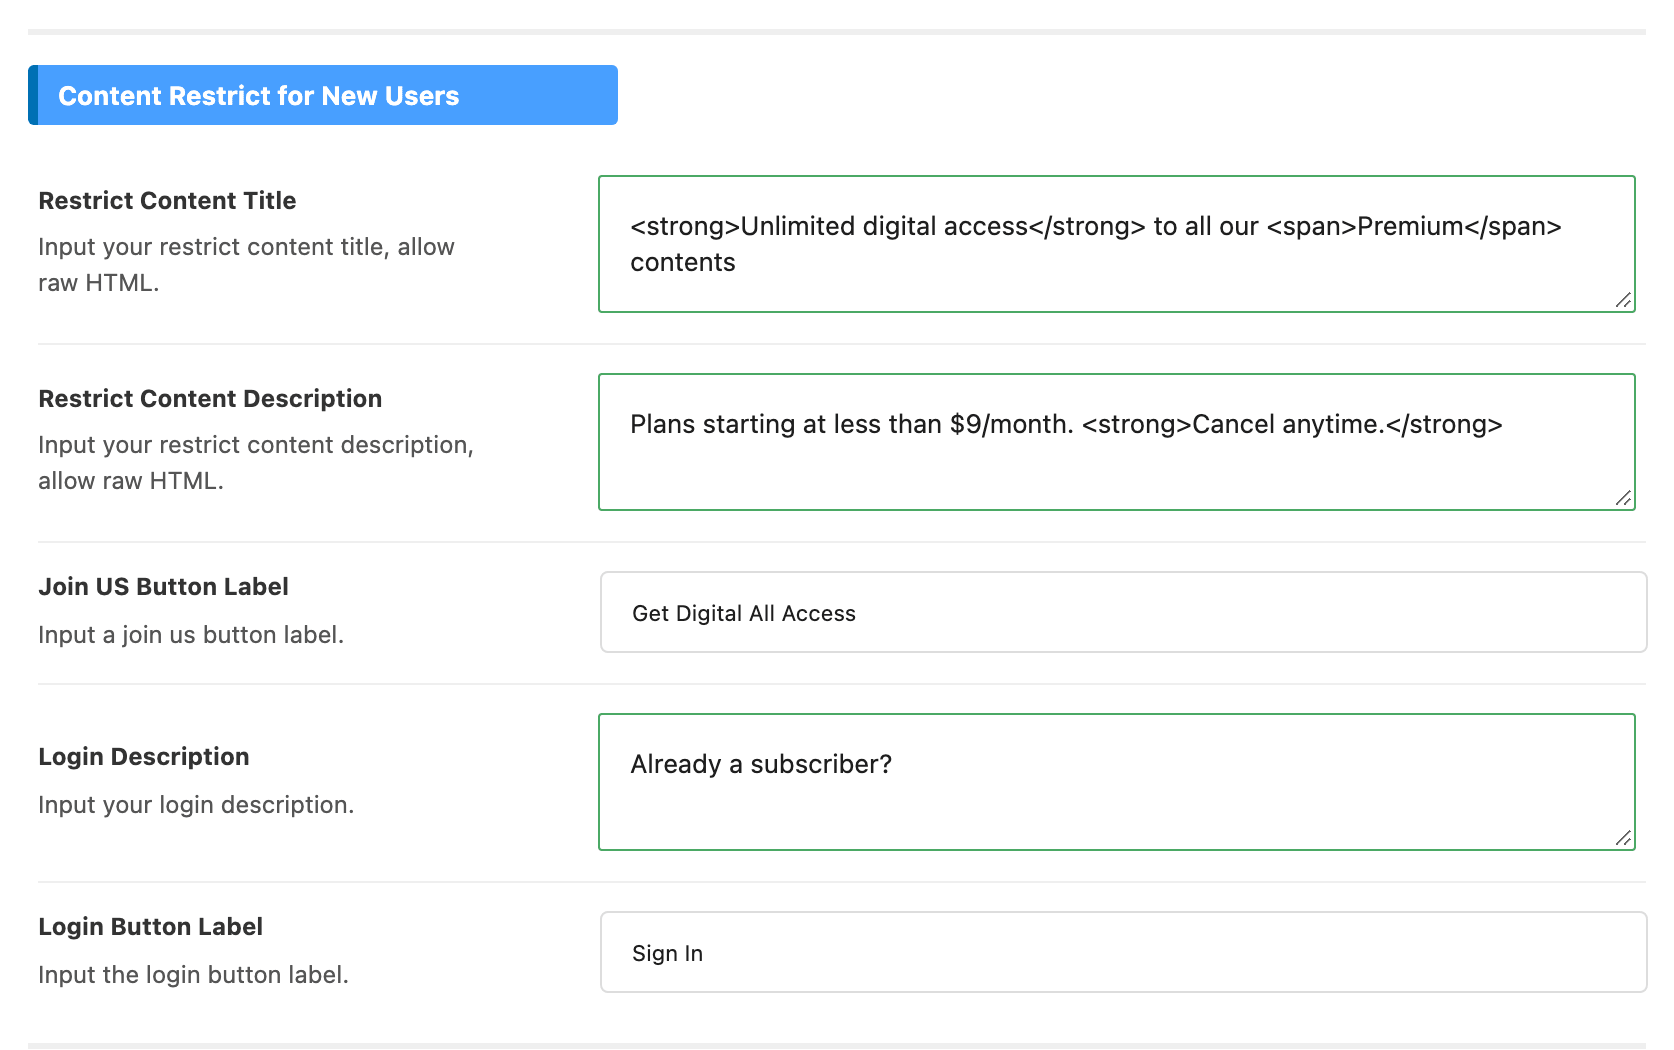Click 'Input your restrict content title' help text
Screen dimensions: 1674x1050
246,265
